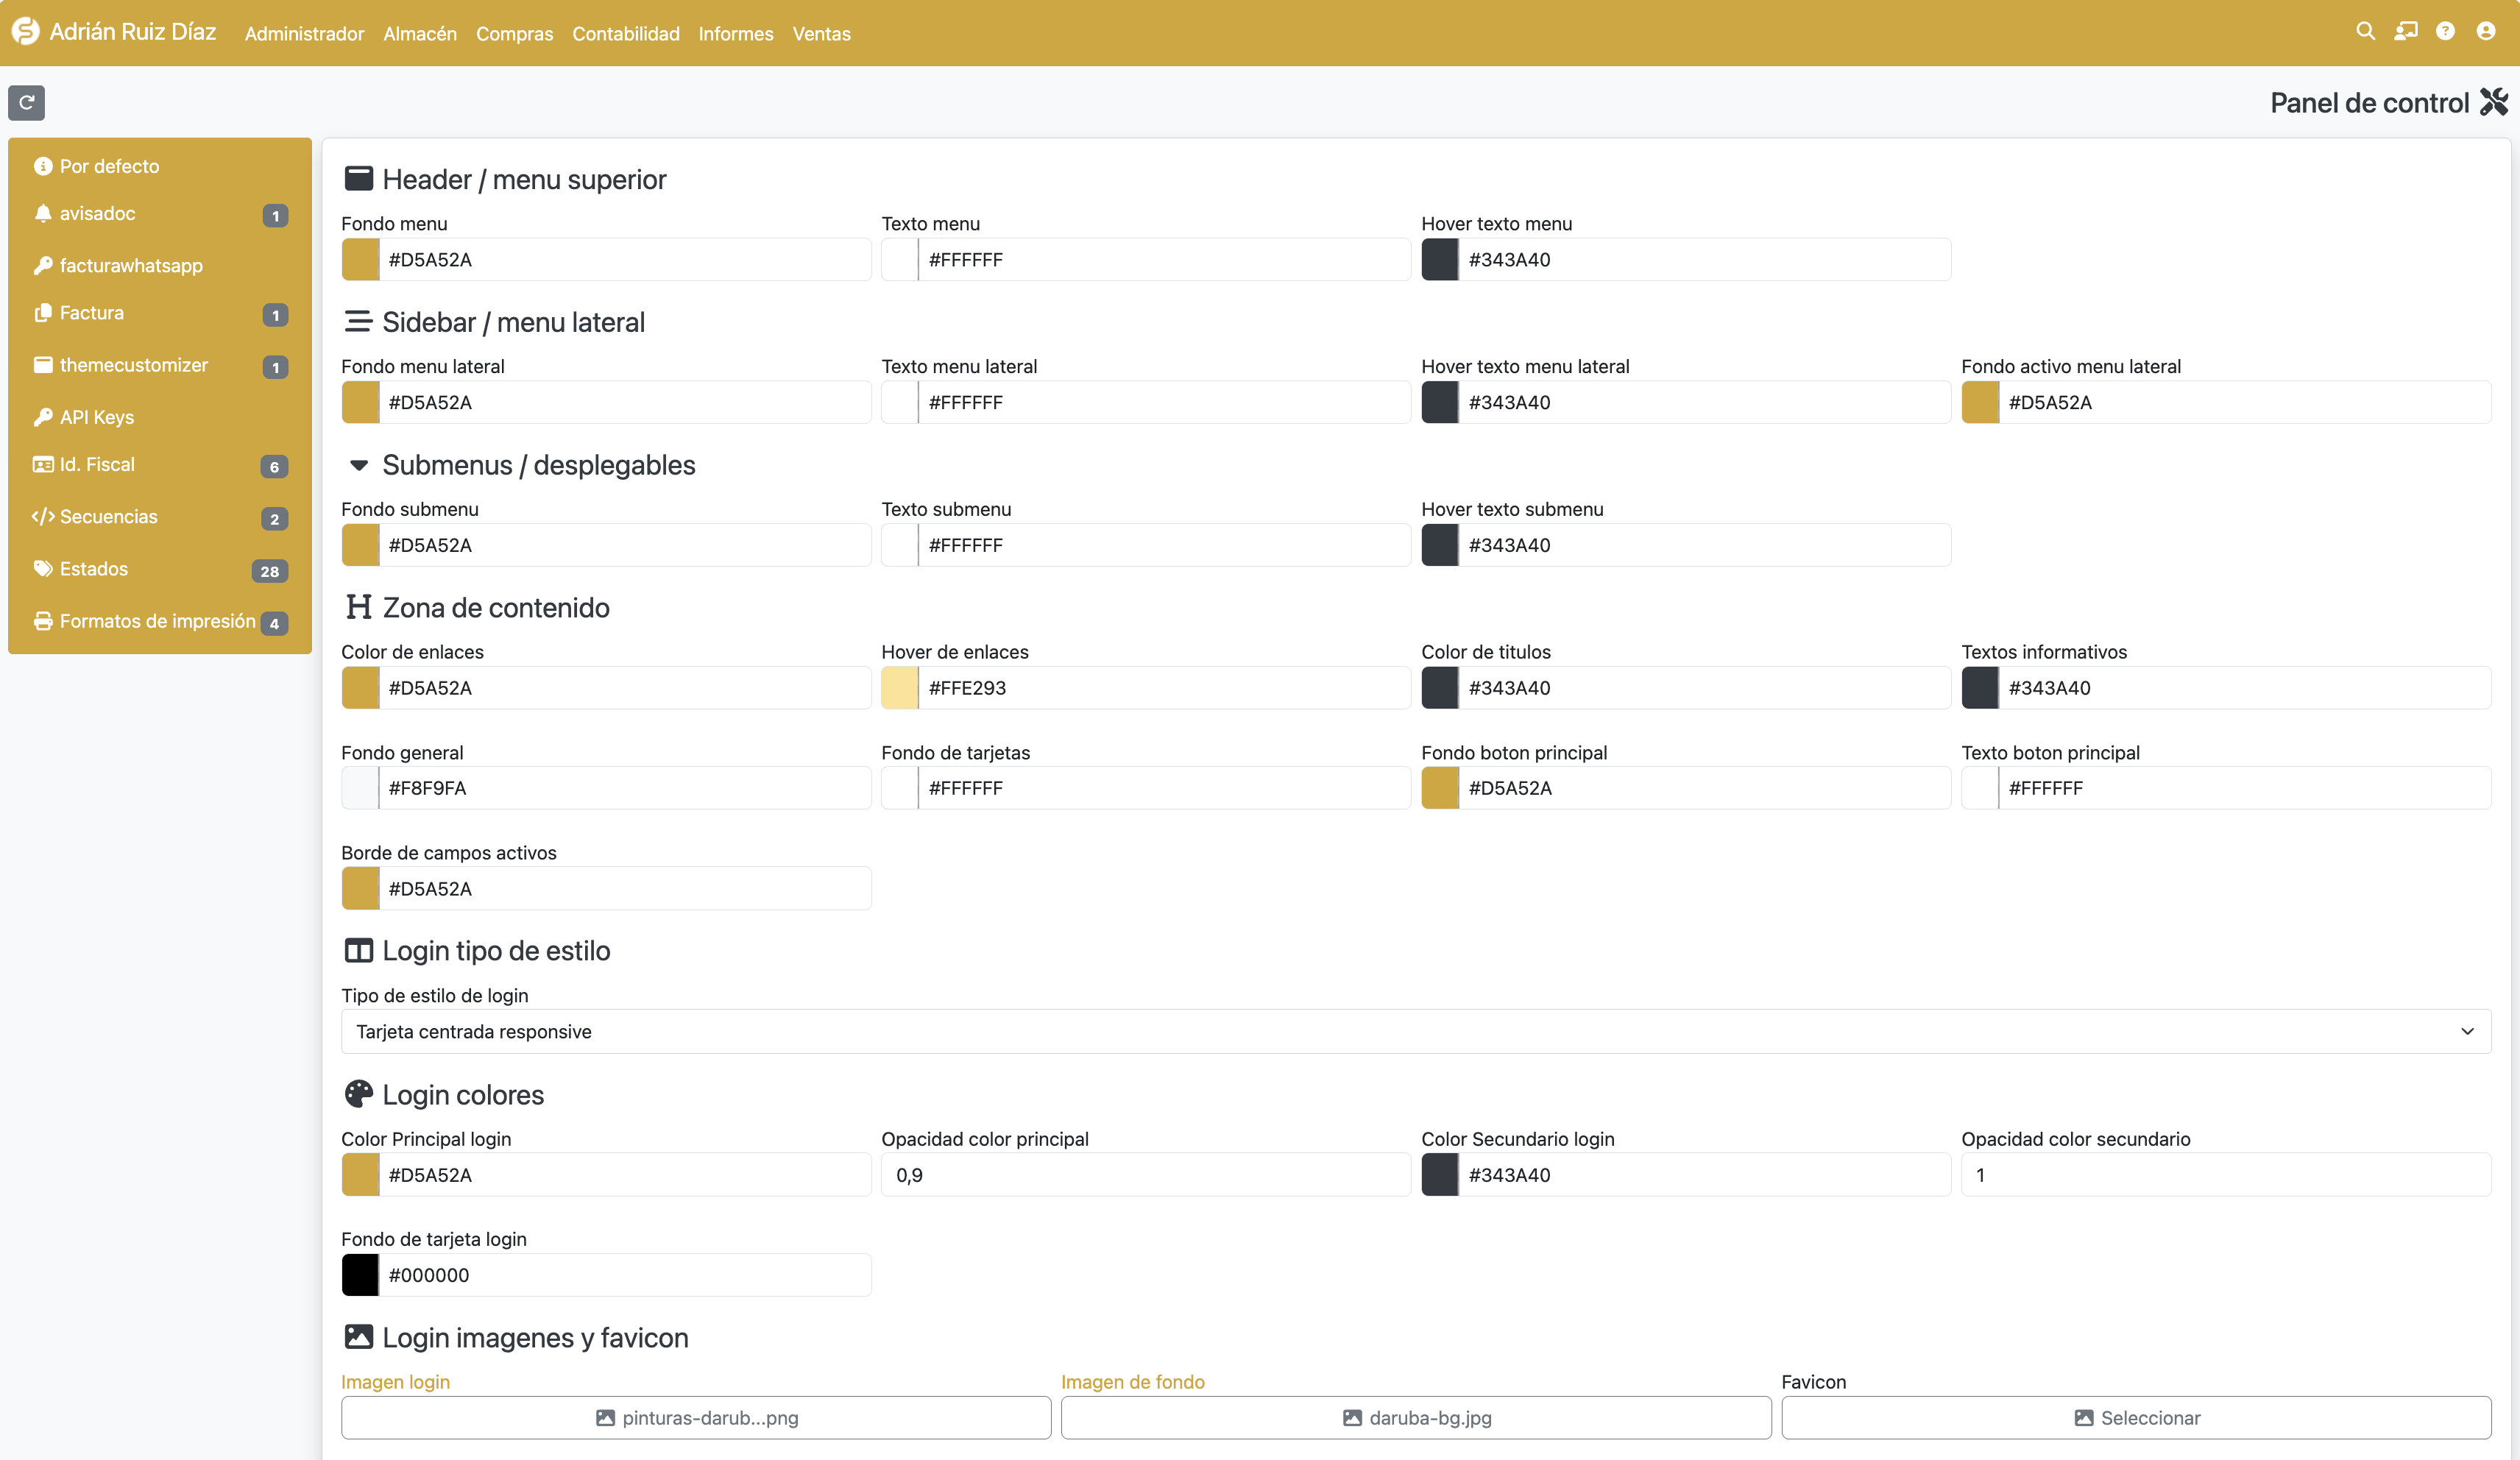2520x1460 pixels.
Task: Click the Fondo activo menu lateral swatch
Action: pyautogui.click(x=1980, y=403)
